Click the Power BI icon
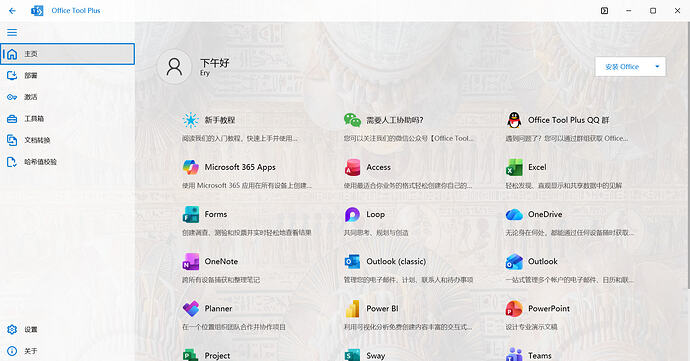 [352, 309]
